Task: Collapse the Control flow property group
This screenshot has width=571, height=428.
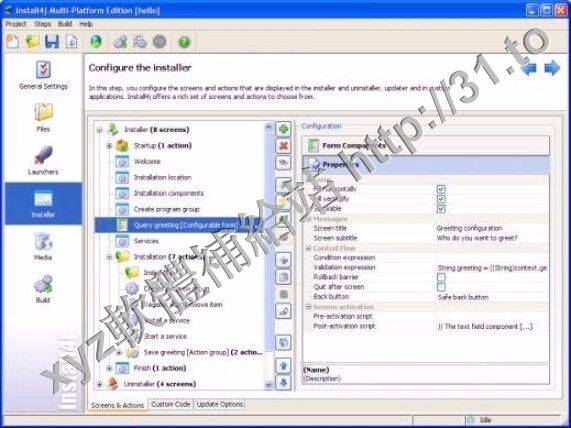Action: [x=308, y=248]
